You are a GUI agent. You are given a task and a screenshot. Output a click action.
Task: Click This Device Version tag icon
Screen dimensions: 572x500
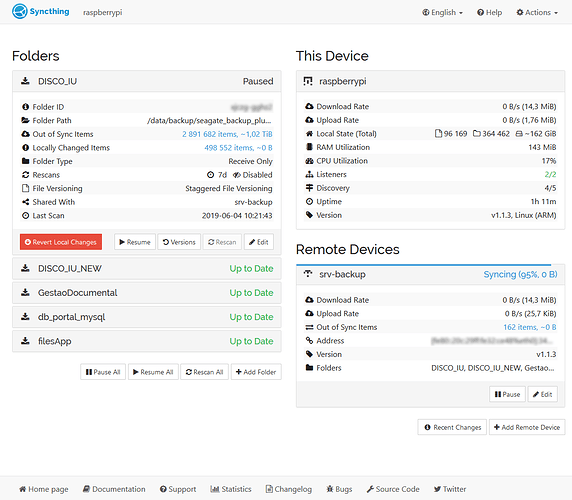[x=309, y=215]
